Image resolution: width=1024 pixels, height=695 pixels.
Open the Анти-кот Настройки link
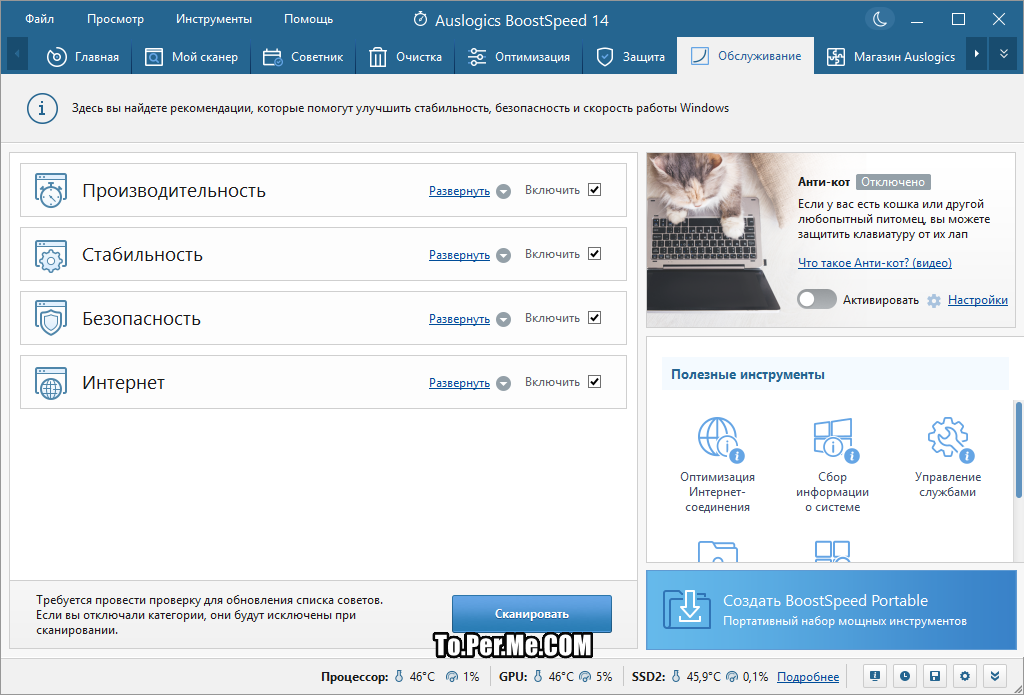tap(978, 300)
